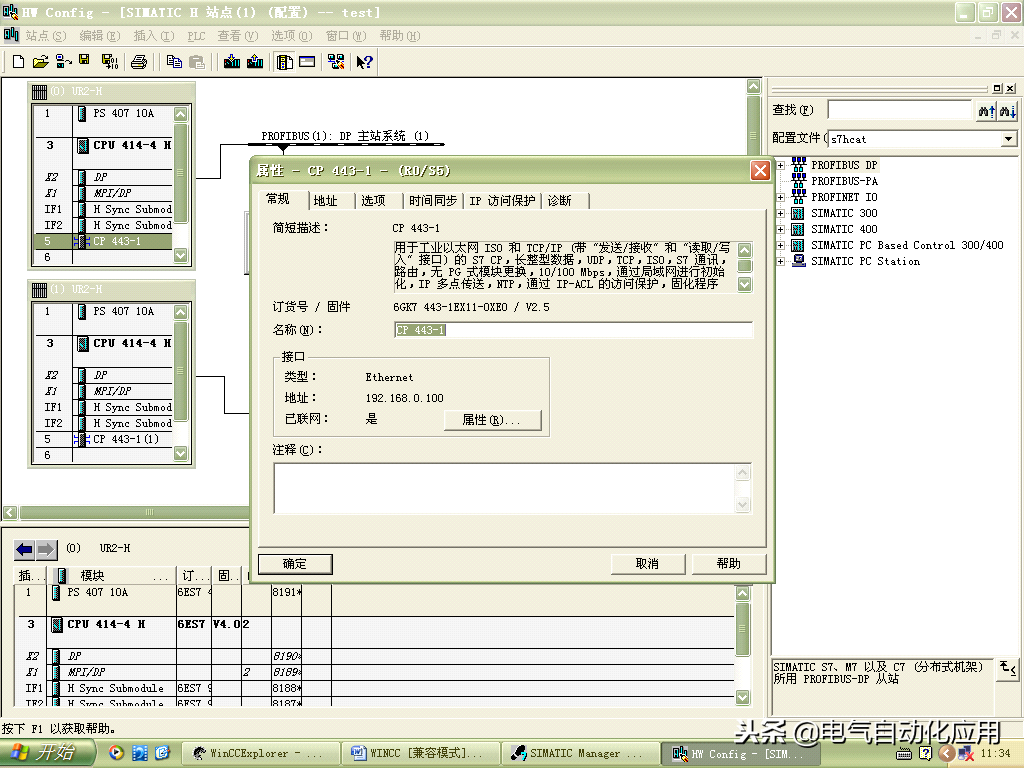Click the context Help arrow icon
Viewport: 1024px width, 768px height.
(364, 62)
